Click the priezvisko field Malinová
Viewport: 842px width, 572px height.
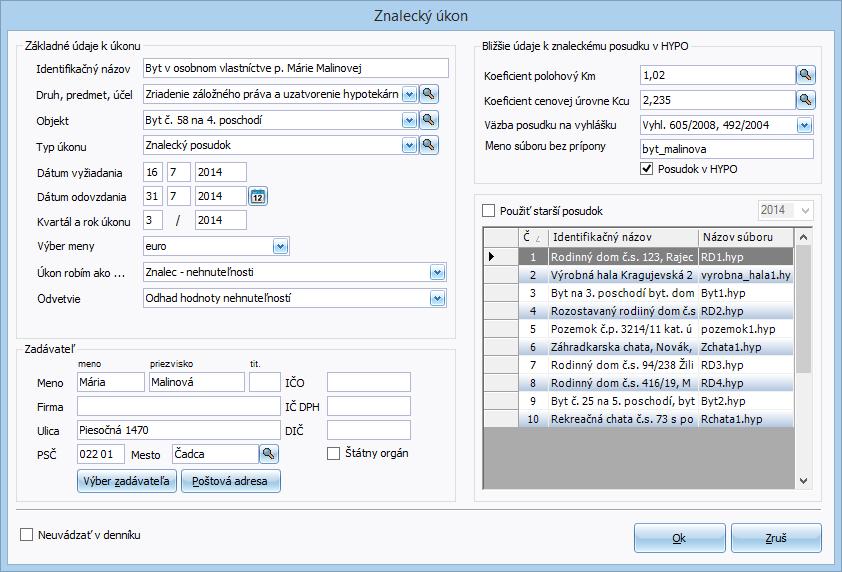197,382
